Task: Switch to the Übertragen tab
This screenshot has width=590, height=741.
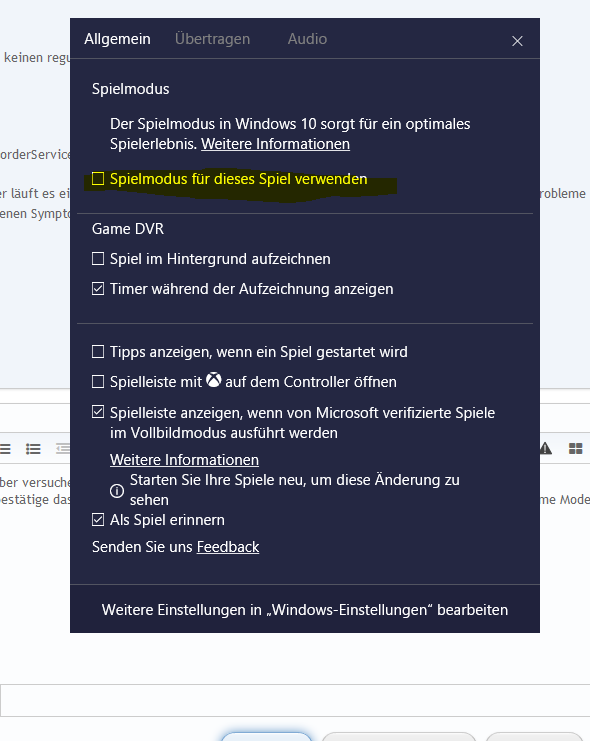Action: pos(212,39)
